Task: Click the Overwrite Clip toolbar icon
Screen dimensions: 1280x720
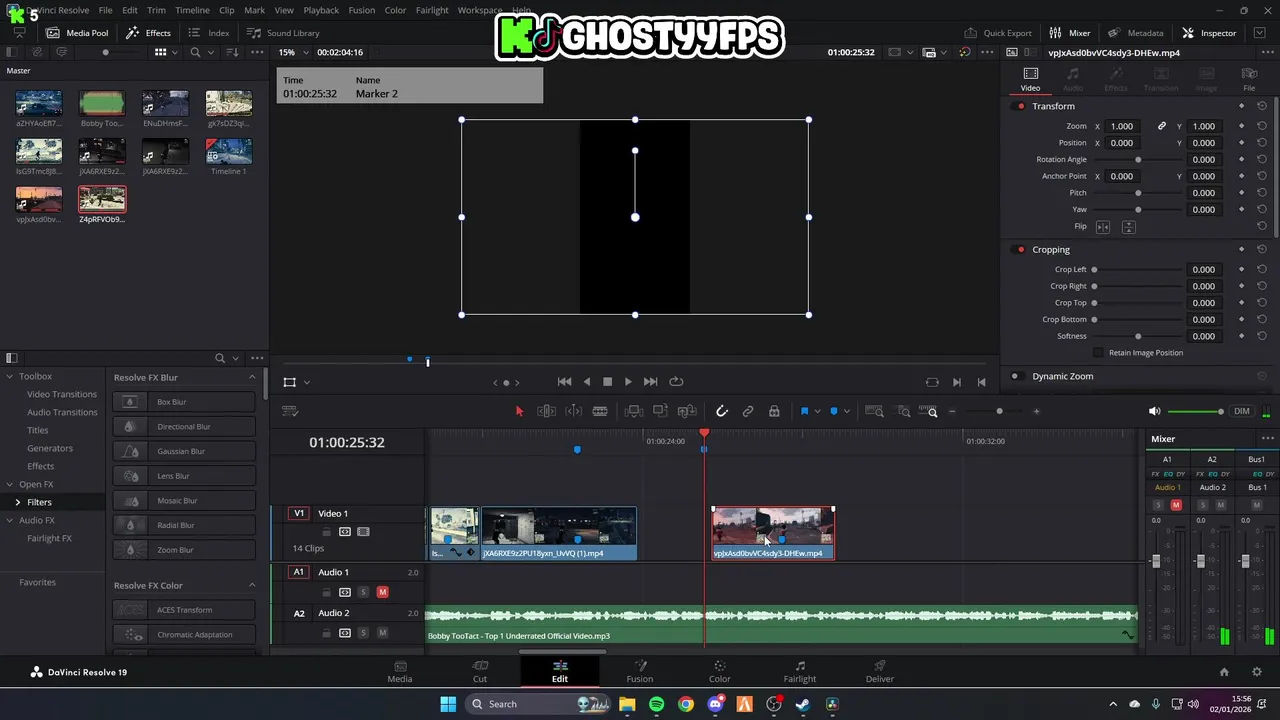Action: click(660, 411)
